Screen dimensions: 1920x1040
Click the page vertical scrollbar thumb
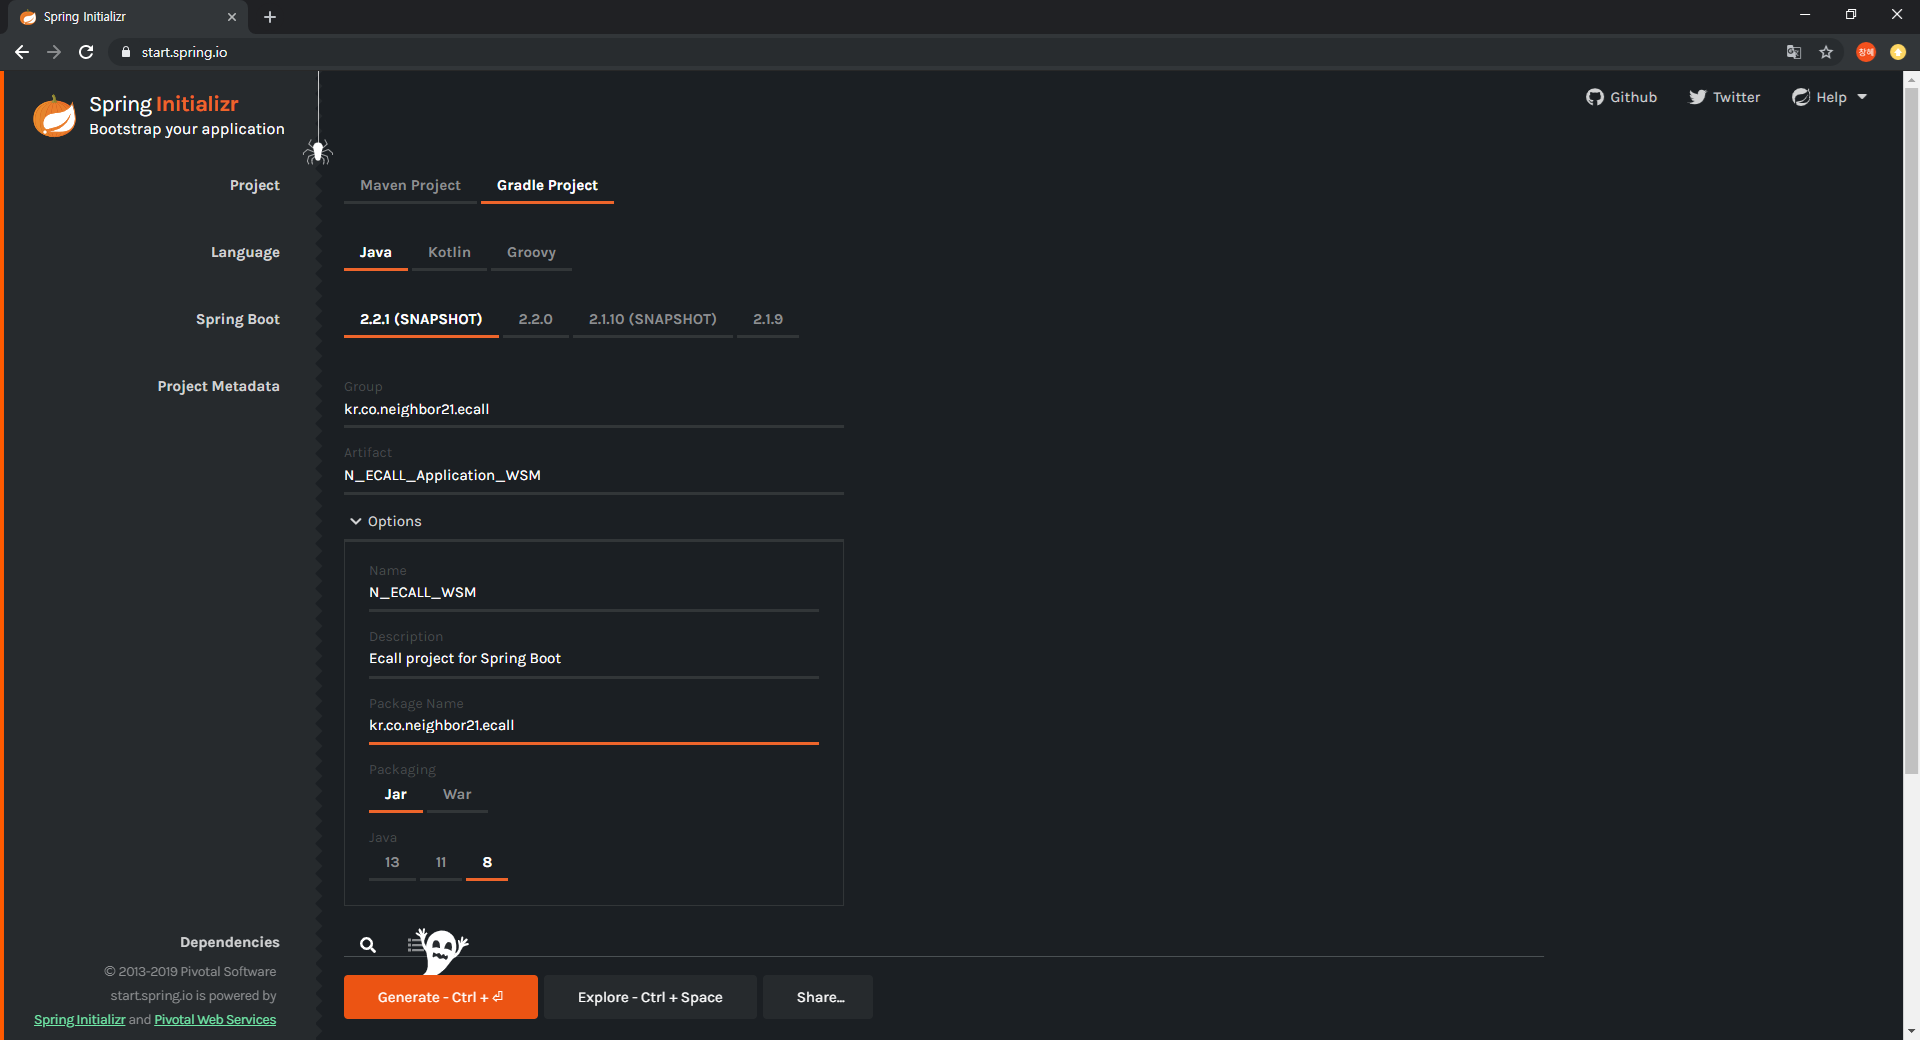tap(1911, 430)
